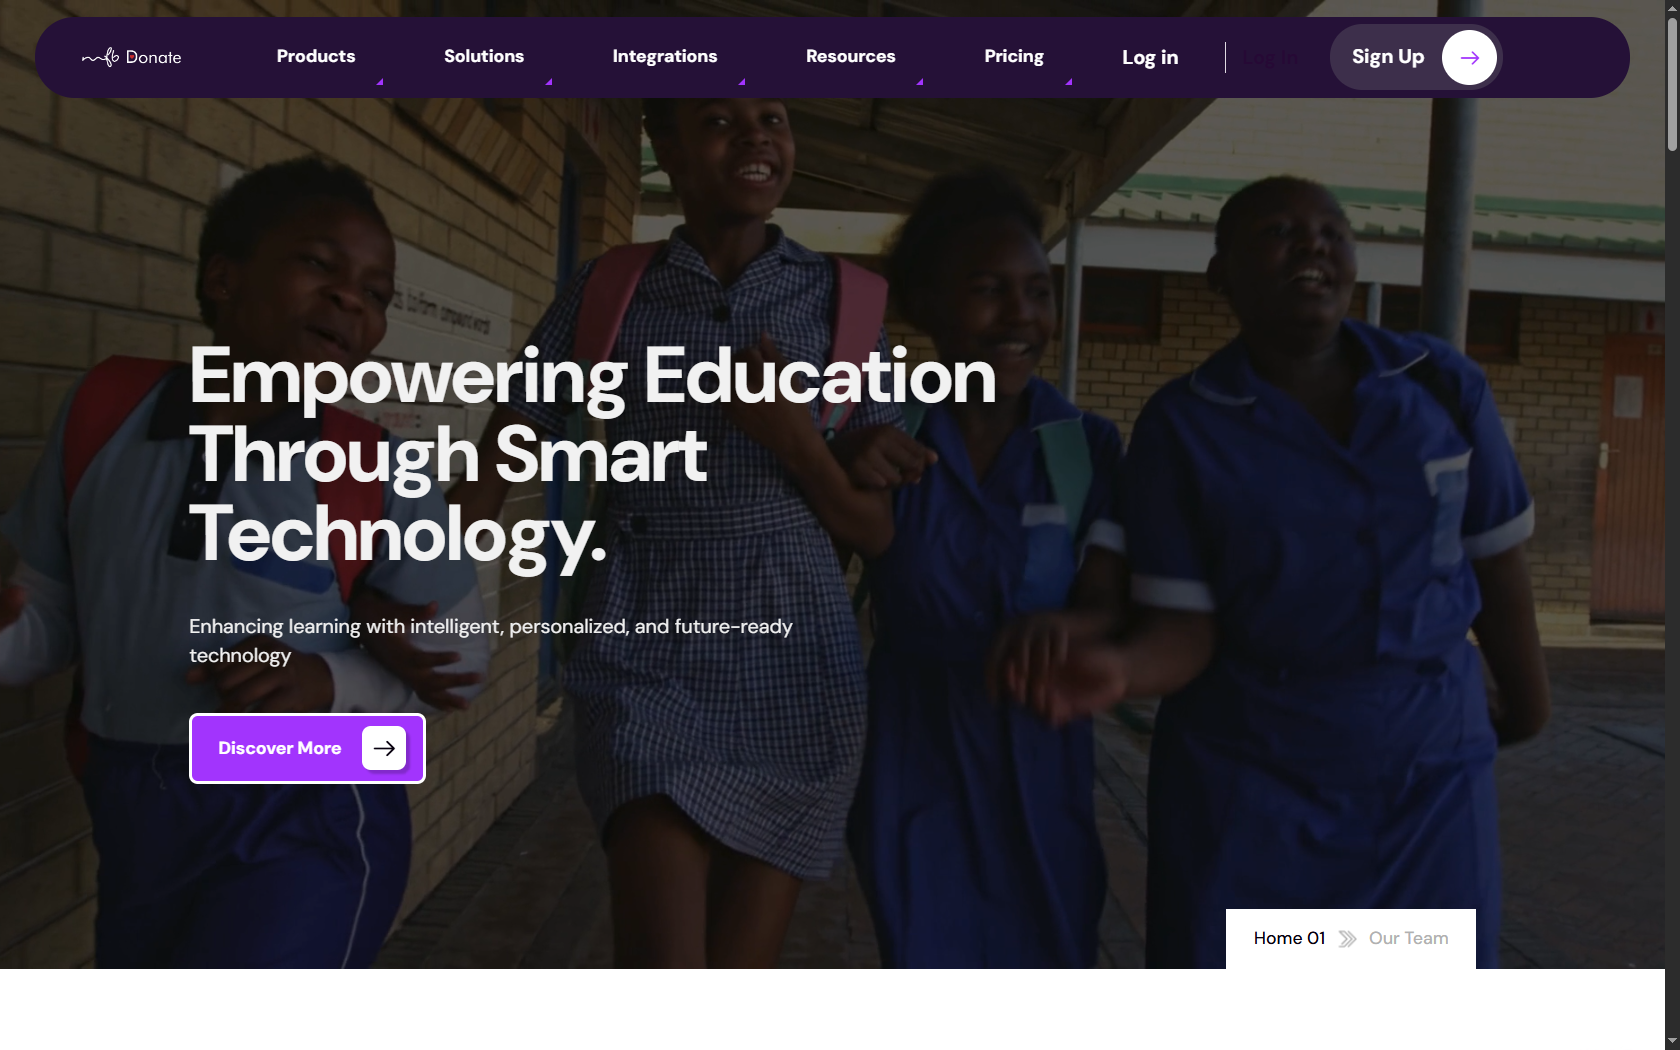Expand the Resources dropdown triangle
The height and width of the screenshot is (1050, 1680).
(x=920, y=82)
